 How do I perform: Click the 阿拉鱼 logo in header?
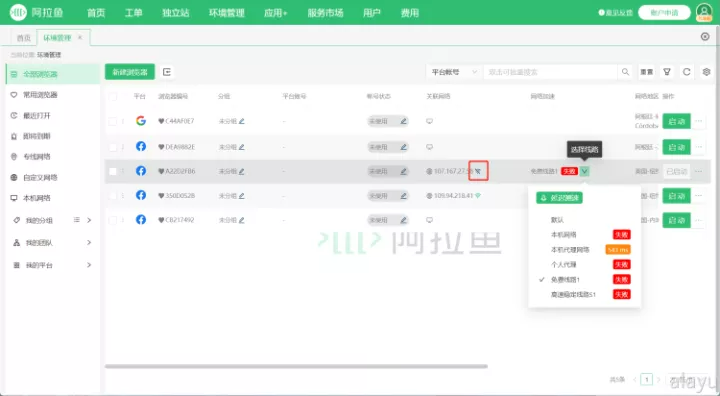tap(36, 12)
